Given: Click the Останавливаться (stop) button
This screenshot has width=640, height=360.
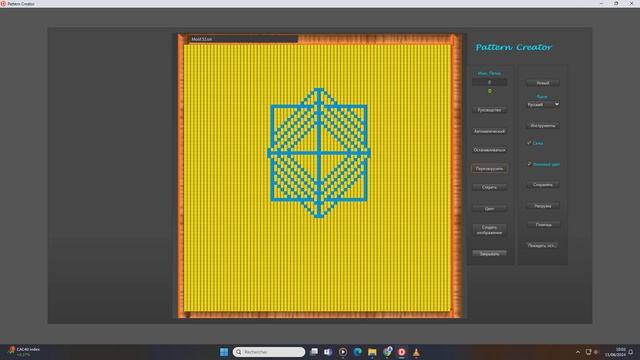Looking at the screenshot, I should point(489,150).
